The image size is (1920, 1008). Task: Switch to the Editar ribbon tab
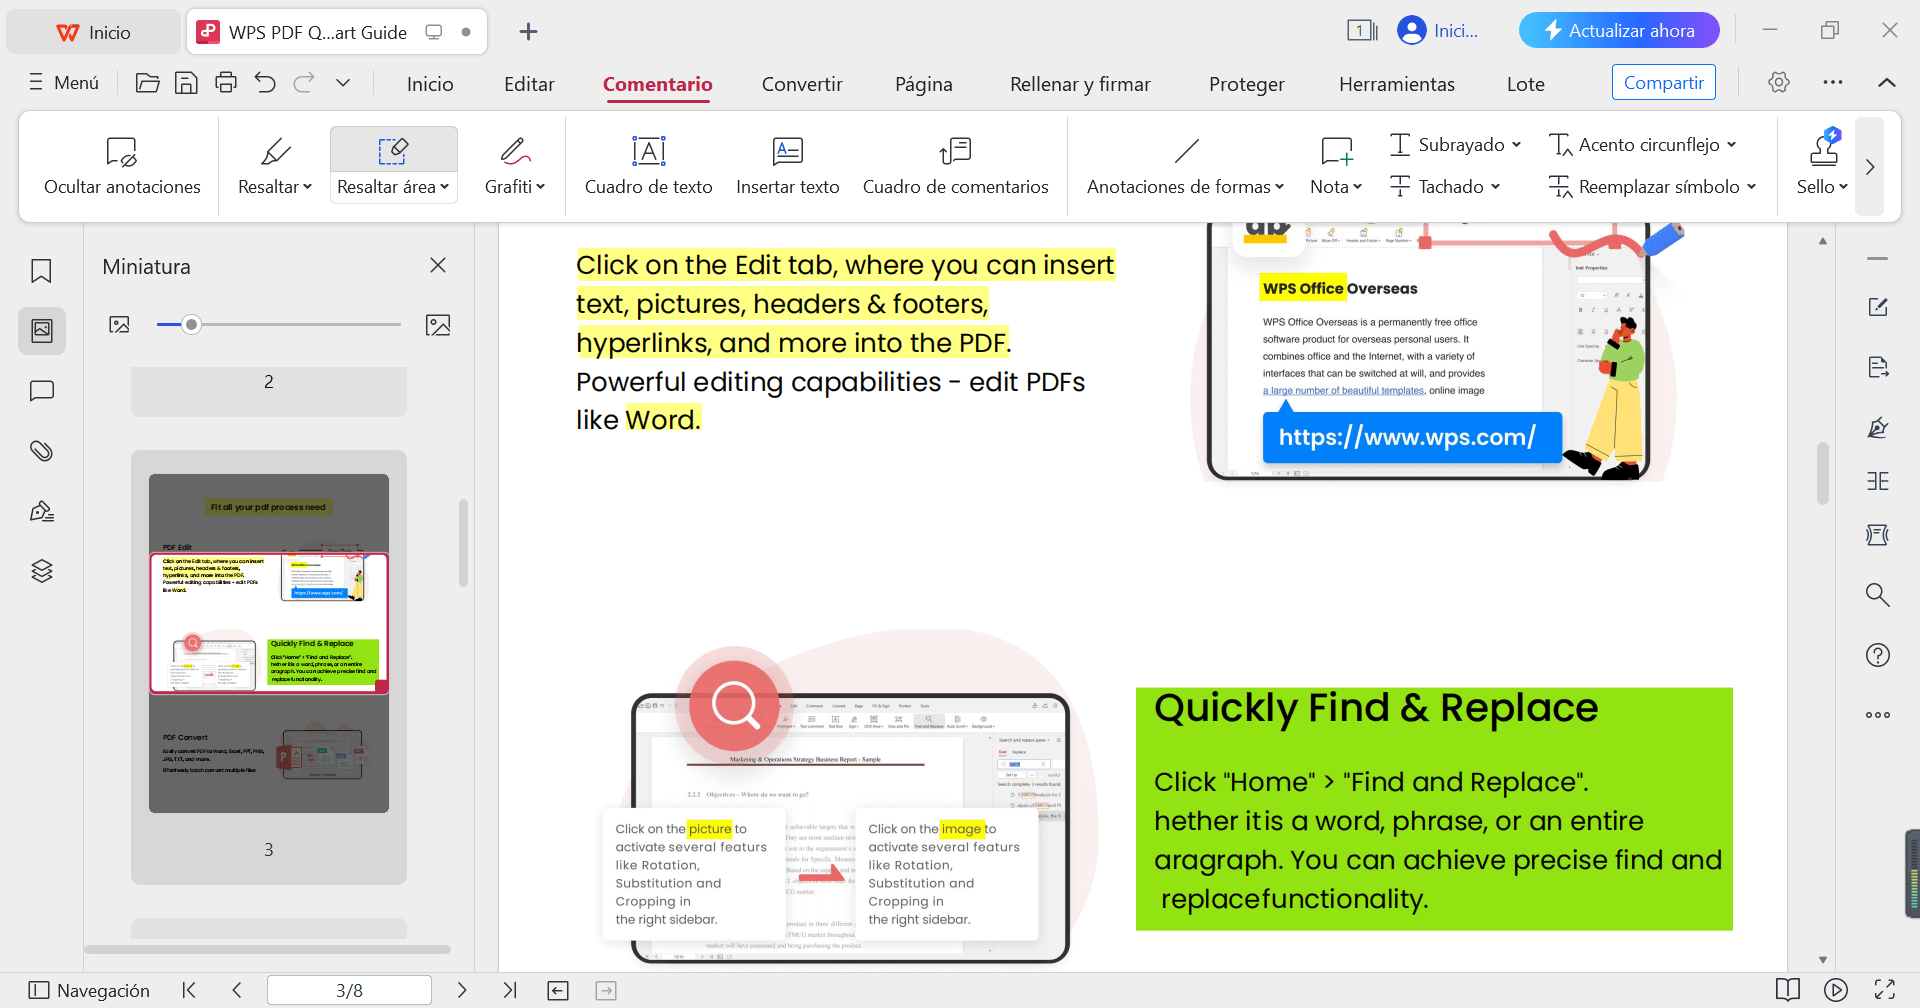(529, 84)
